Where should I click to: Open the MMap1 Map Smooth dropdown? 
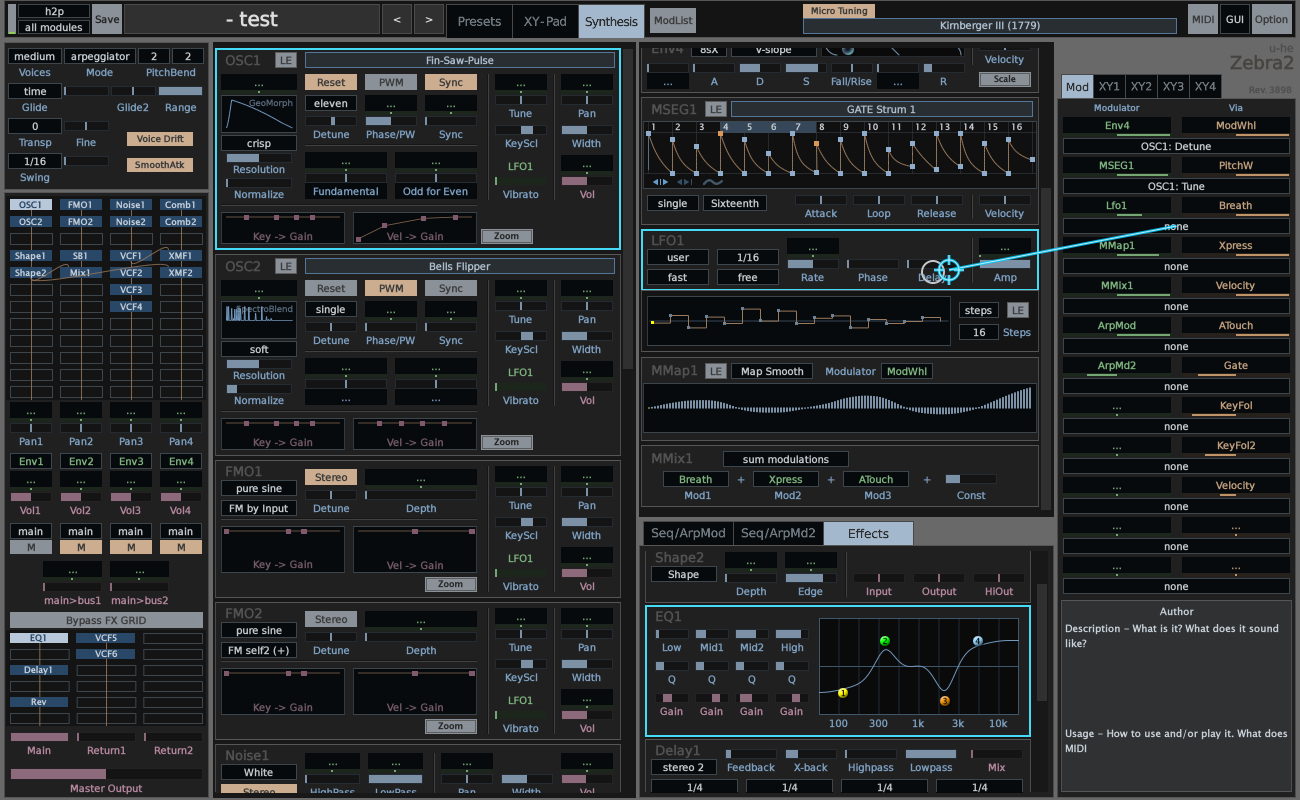(x=771, y=371)
